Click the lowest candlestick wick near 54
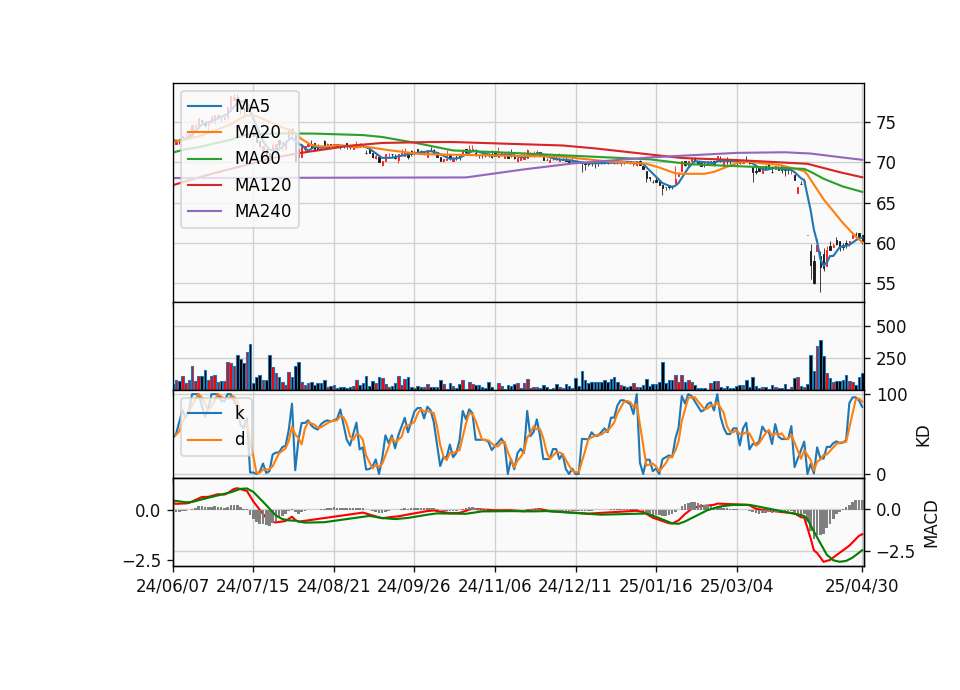Screen dimensions: 960x690 coord(820,279)
